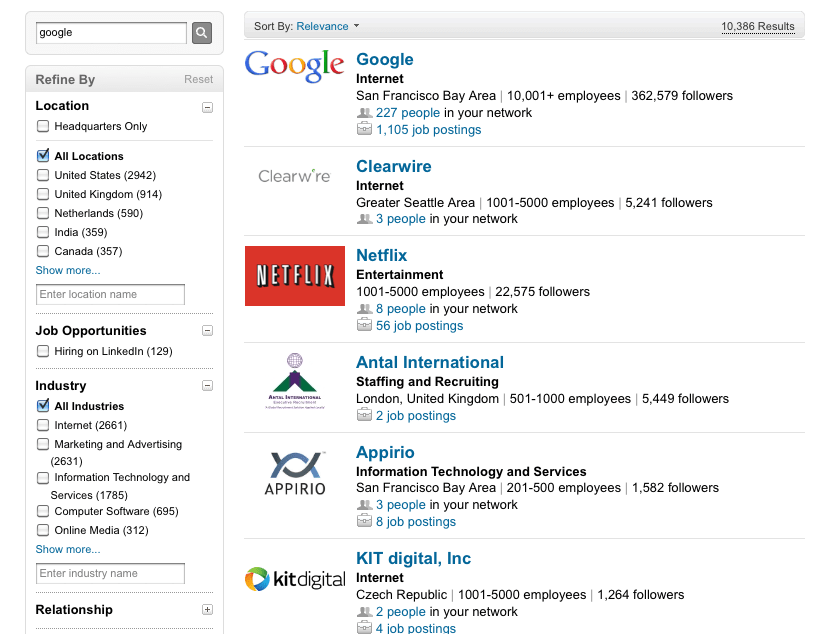Viewport: 820px width, 634px height.
Task: Show more industries link
Action: [68, 549]
